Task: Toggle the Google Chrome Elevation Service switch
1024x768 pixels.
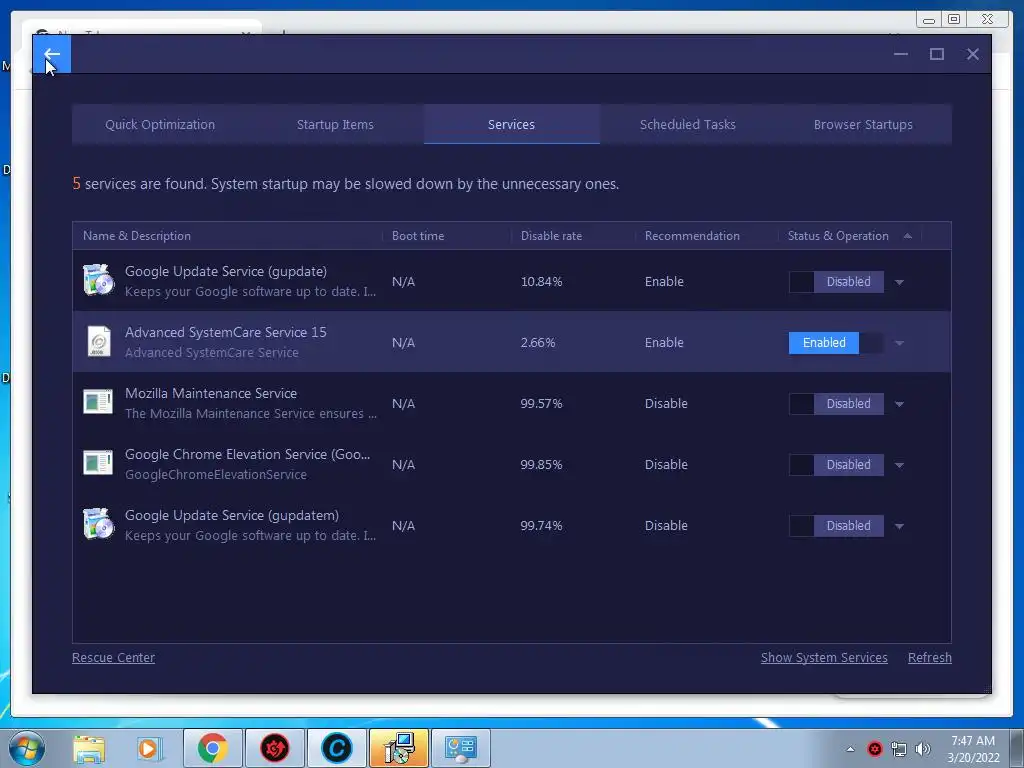Action: (836, 464)
